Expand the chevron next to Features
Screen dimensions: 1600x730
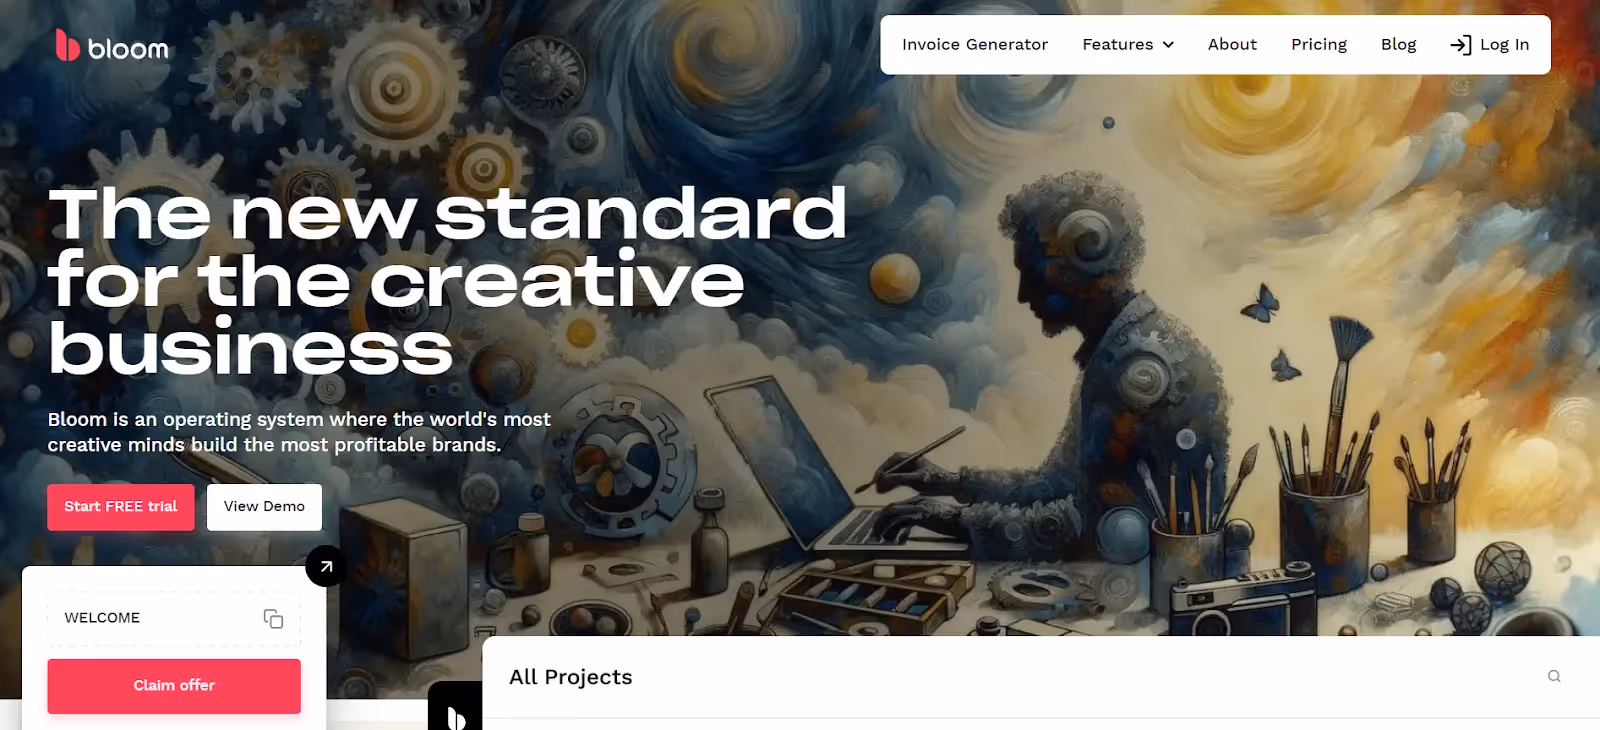click(x=1168, y=45)
